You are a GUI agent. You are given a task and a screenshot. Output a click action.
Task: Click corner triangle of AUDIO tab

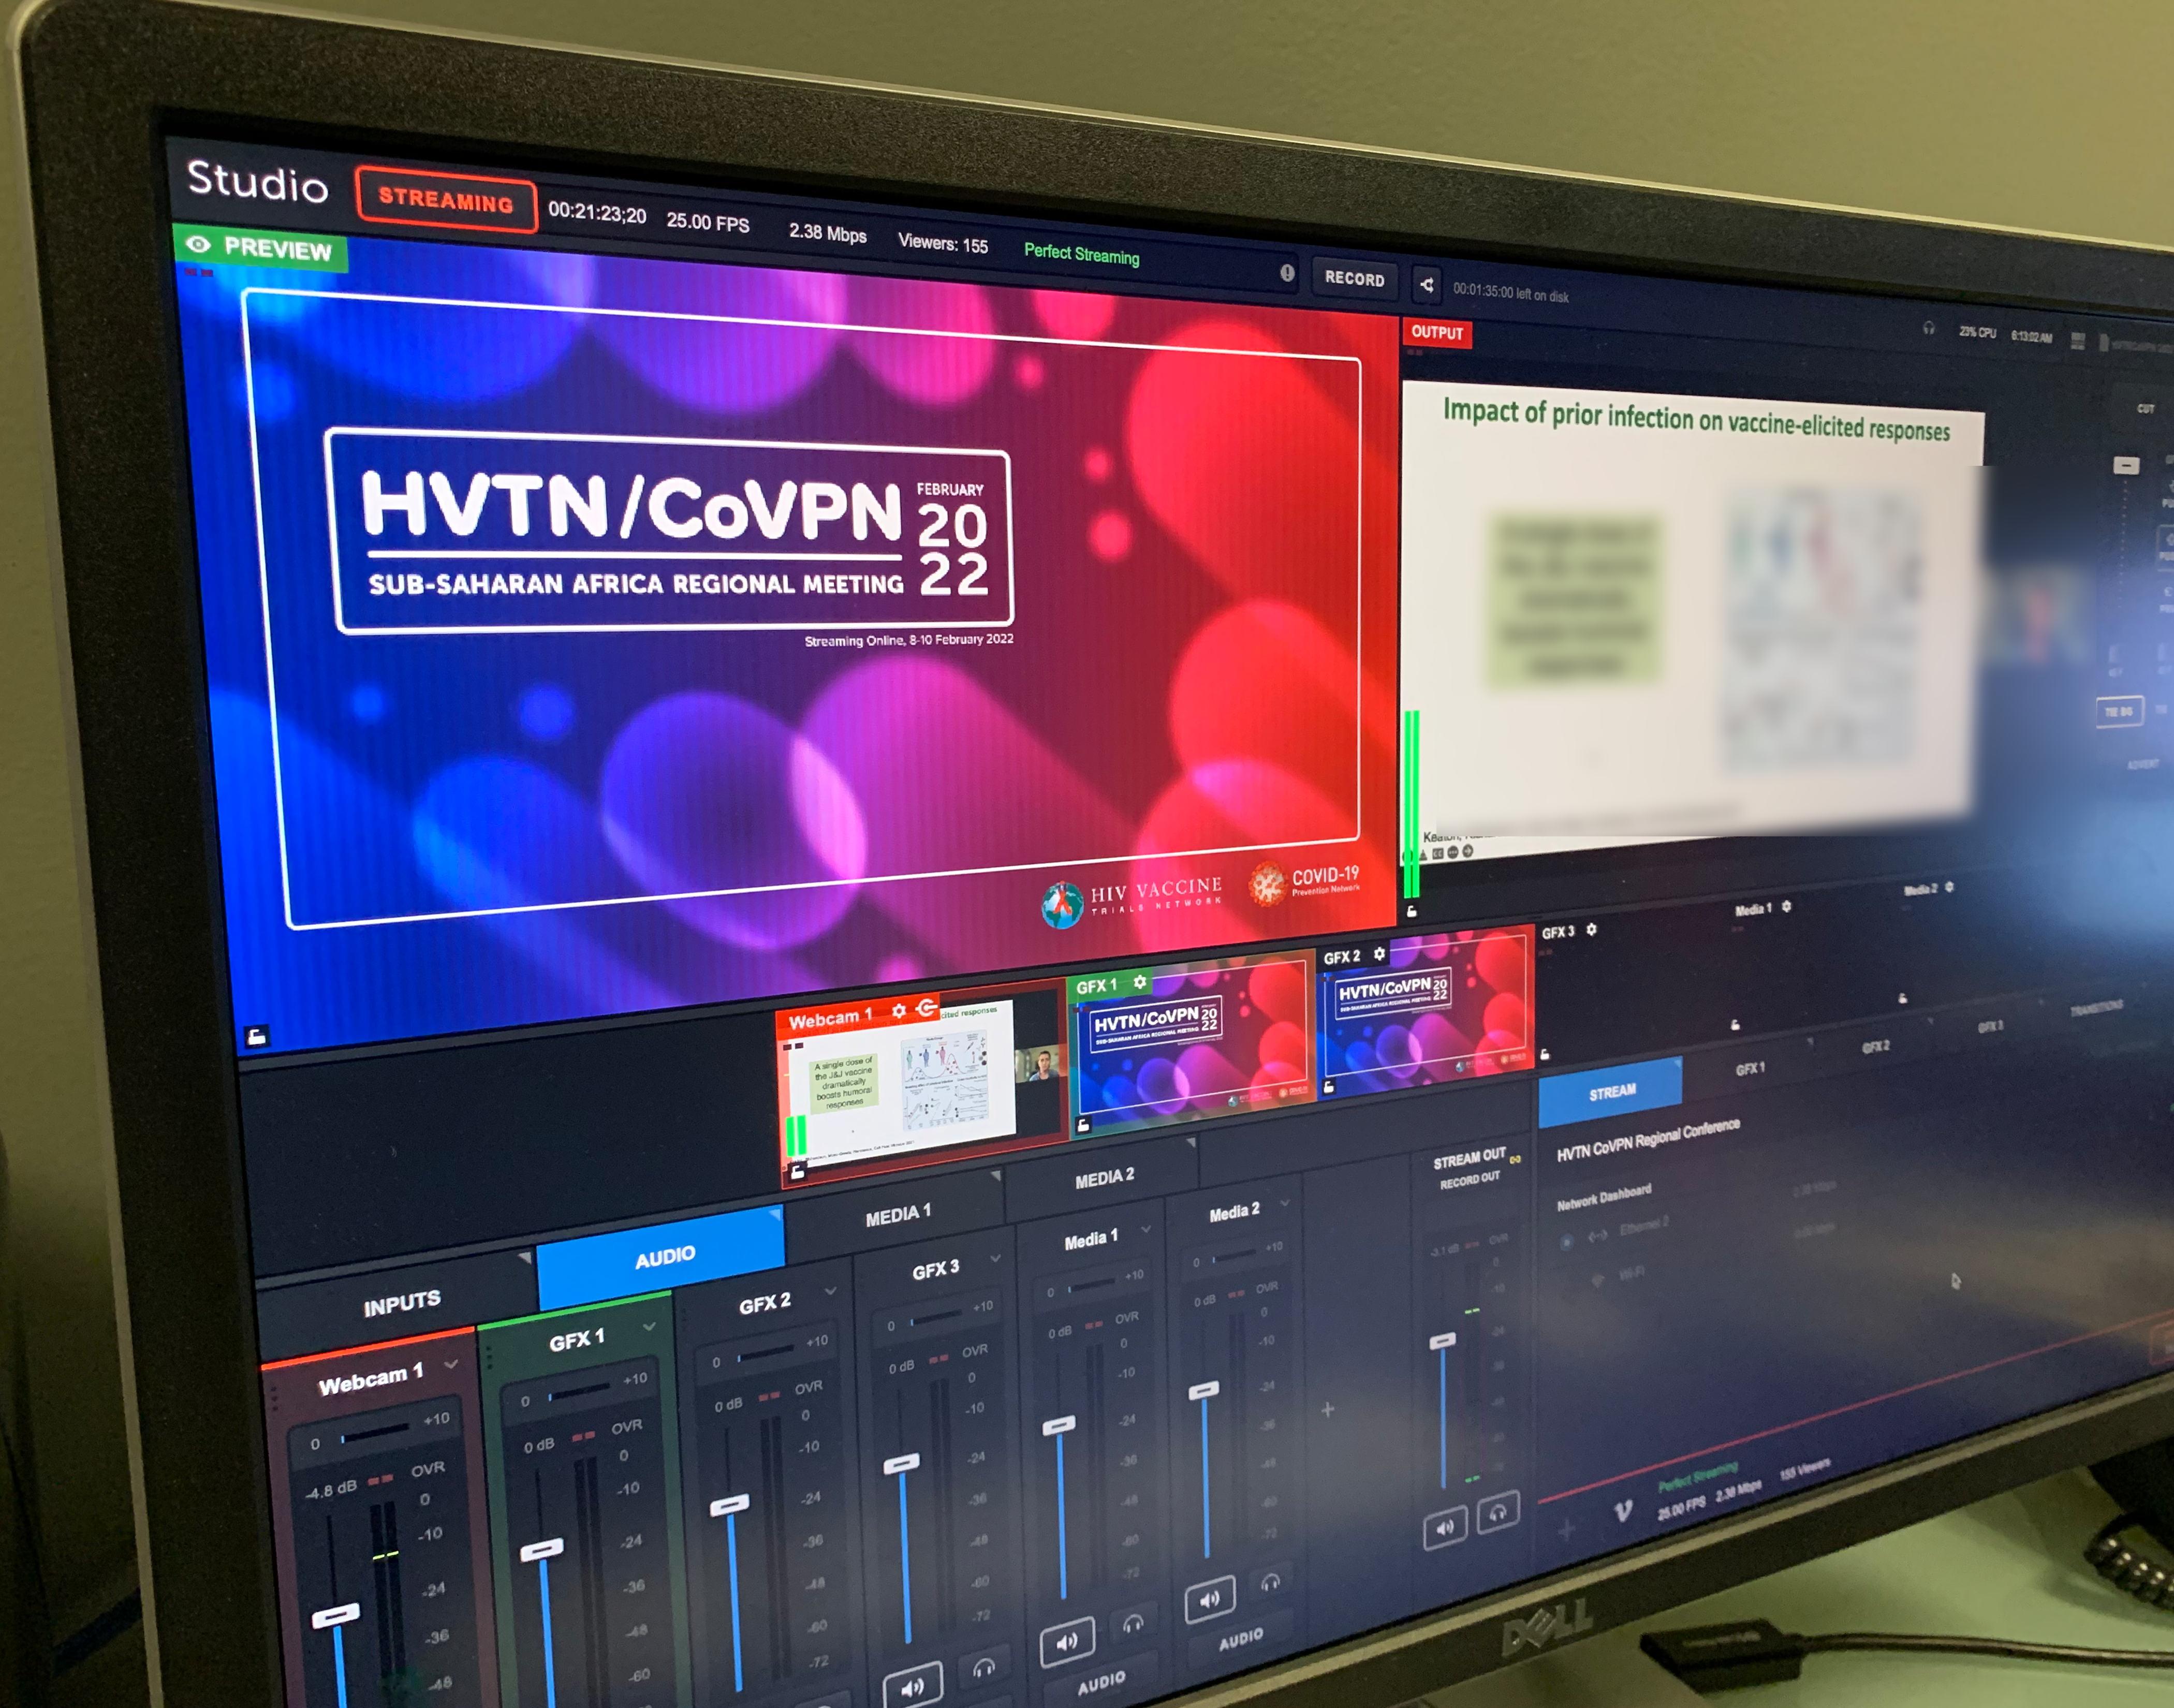tap(776, 1214)
